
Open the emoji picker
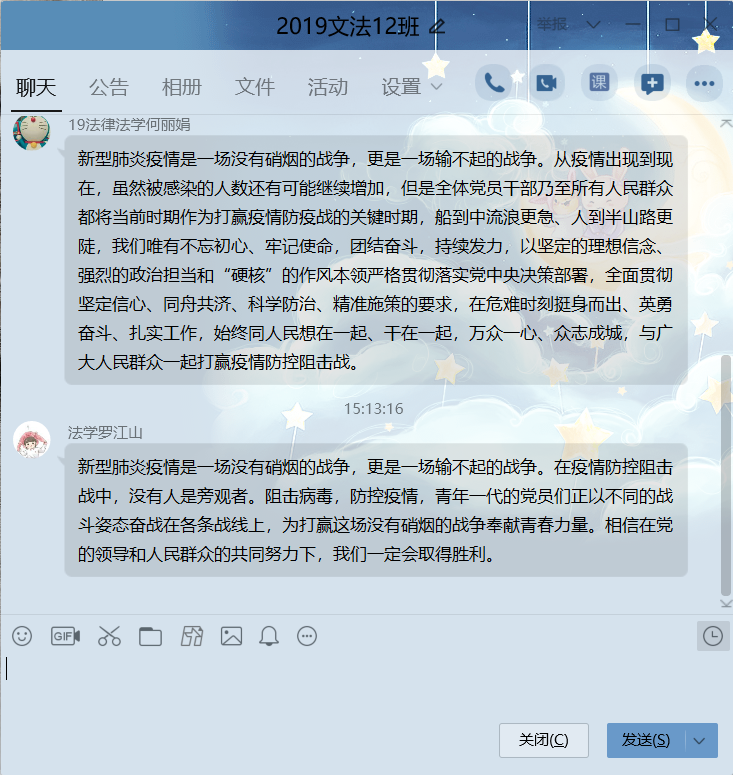click(x=22, y=636)
